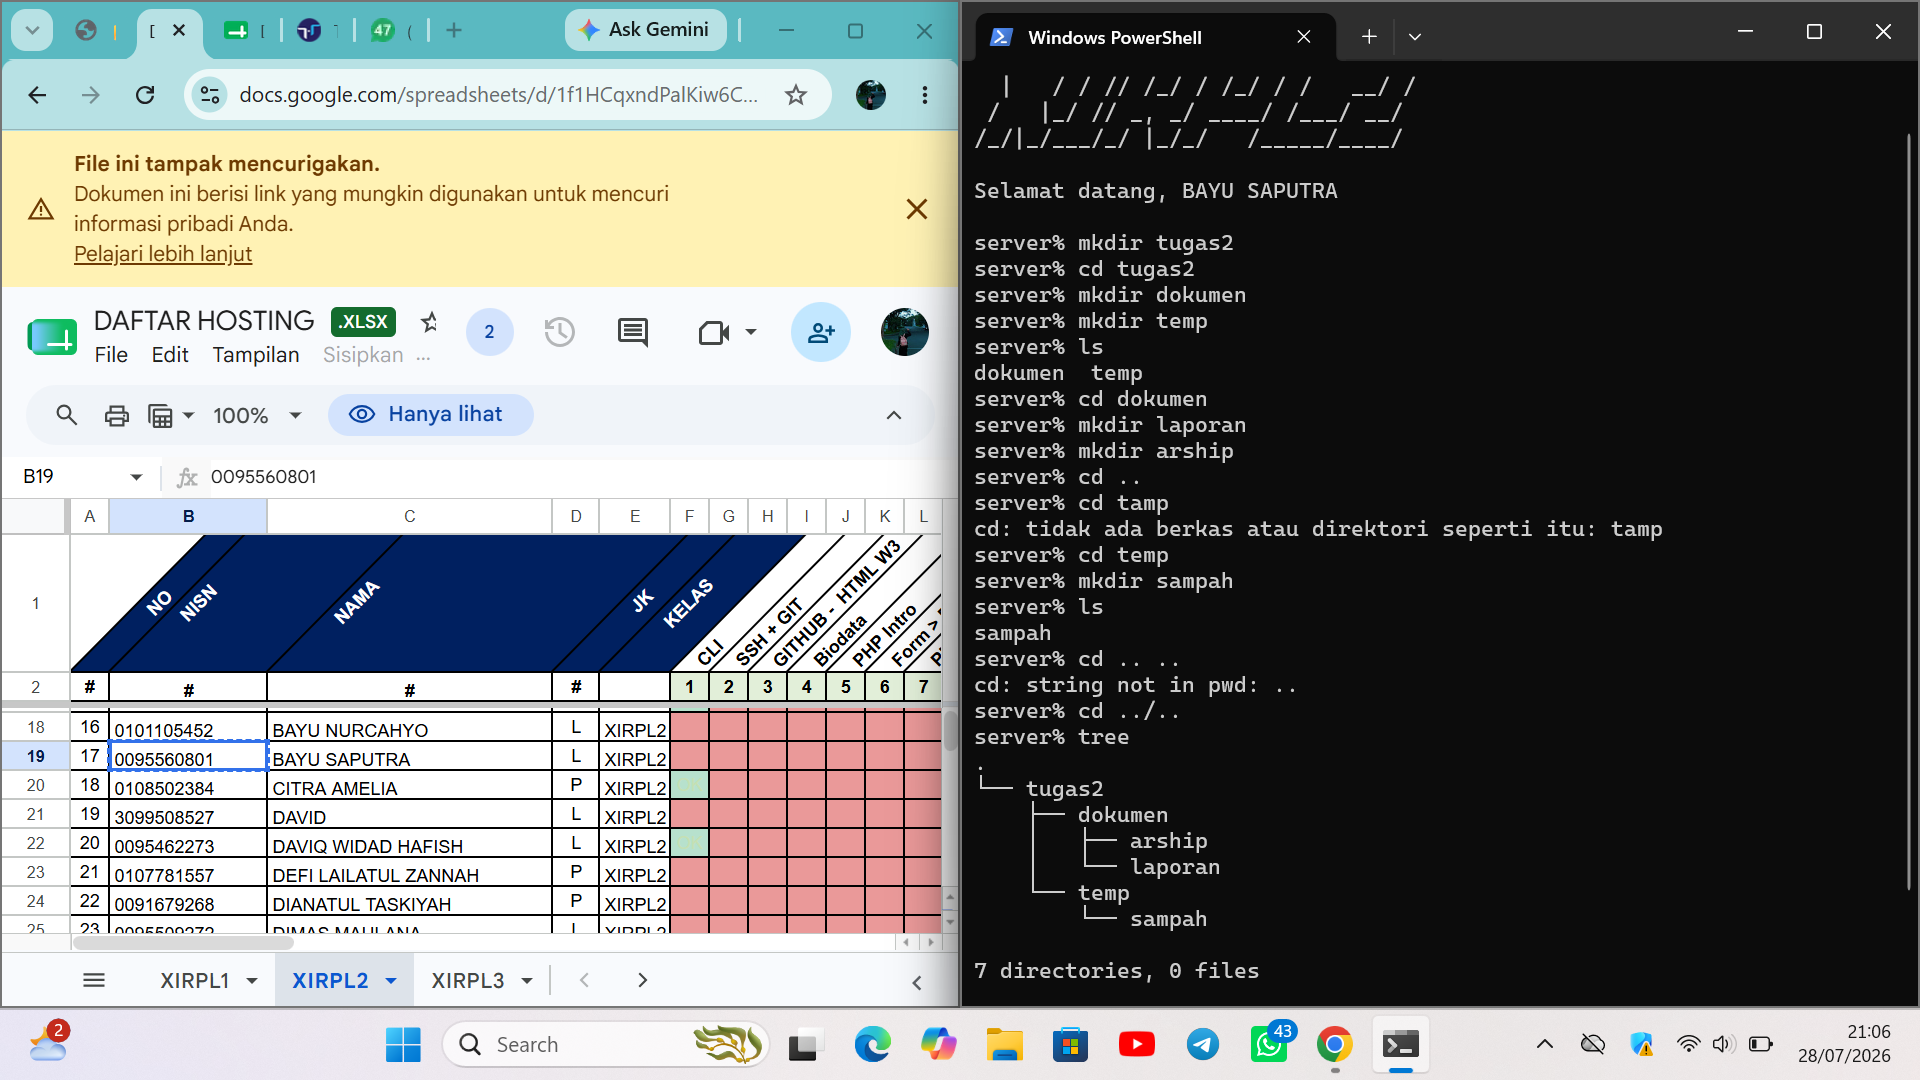Viewport: 1920px width, 1080px height.
Task: Open Telegram from the taskbar
Action: pyautogui.click(x=1203, y=1045)
